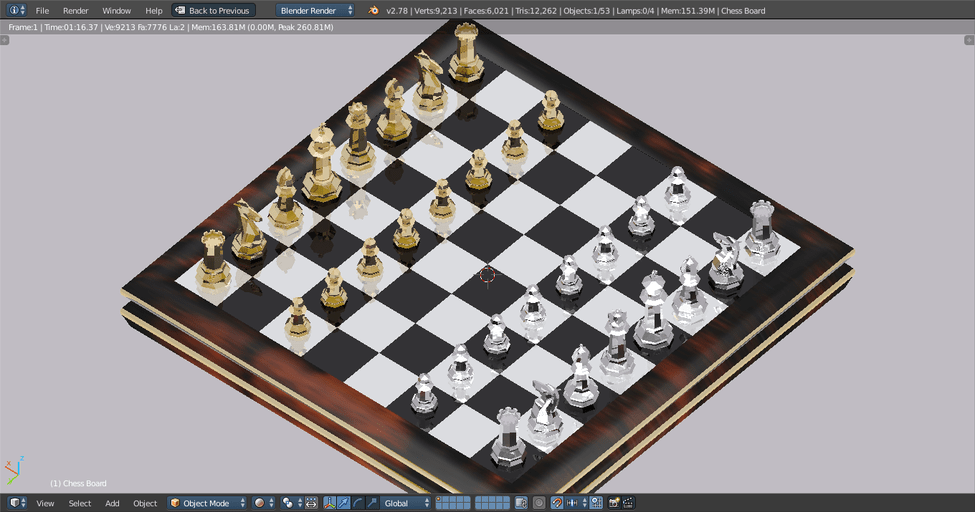Viewport: 975px width, 512px height.
Task: Click the OpenGL render image camera icon
Action: click(614, 503)
